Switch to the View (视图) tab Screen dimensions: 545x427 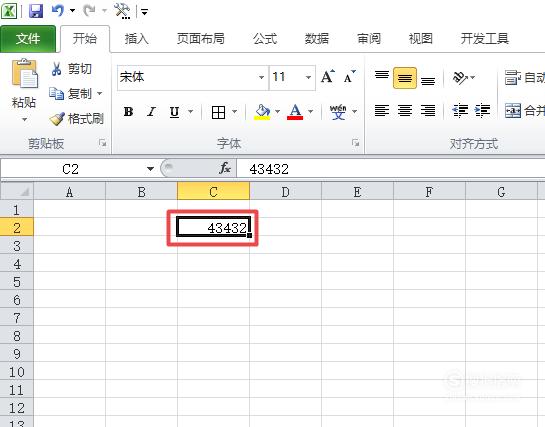click(x=421, y=38)
